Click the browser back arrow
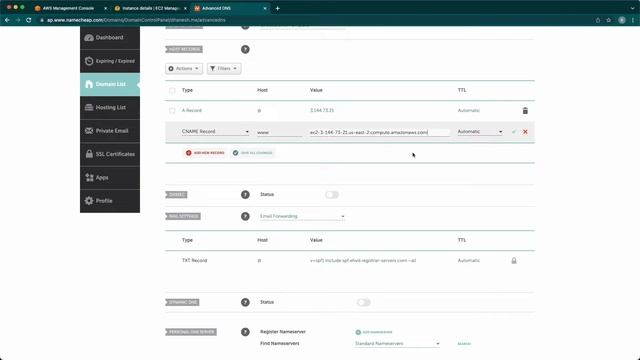This screenshot has height=360, width=640. 7,20
